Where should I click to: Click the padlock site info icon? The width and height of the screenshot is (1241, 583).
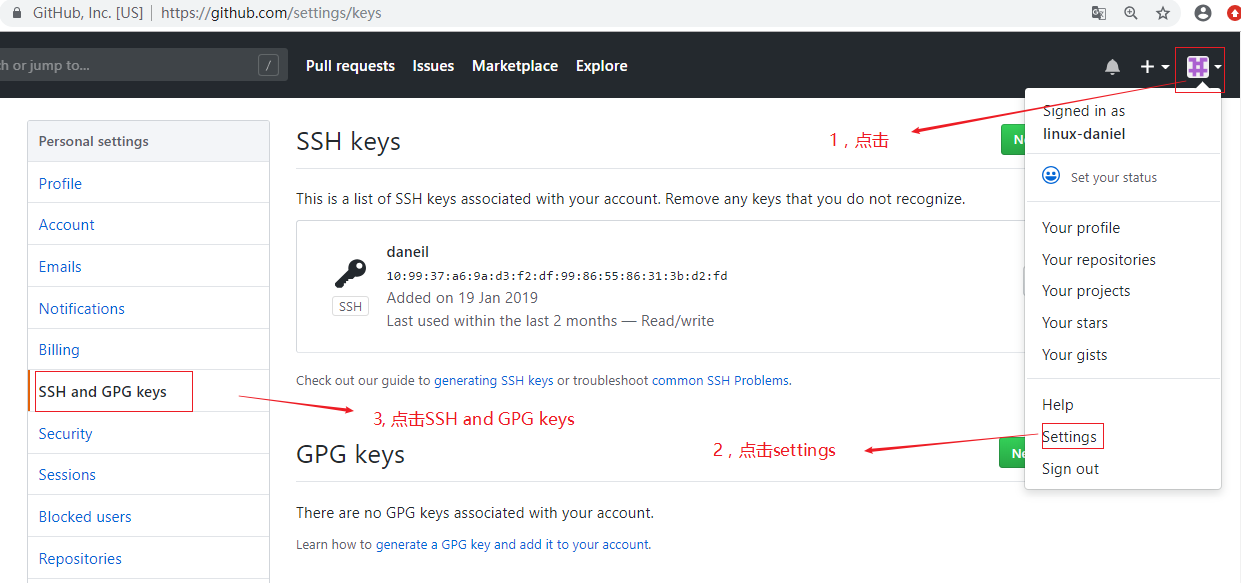(15, 13)
